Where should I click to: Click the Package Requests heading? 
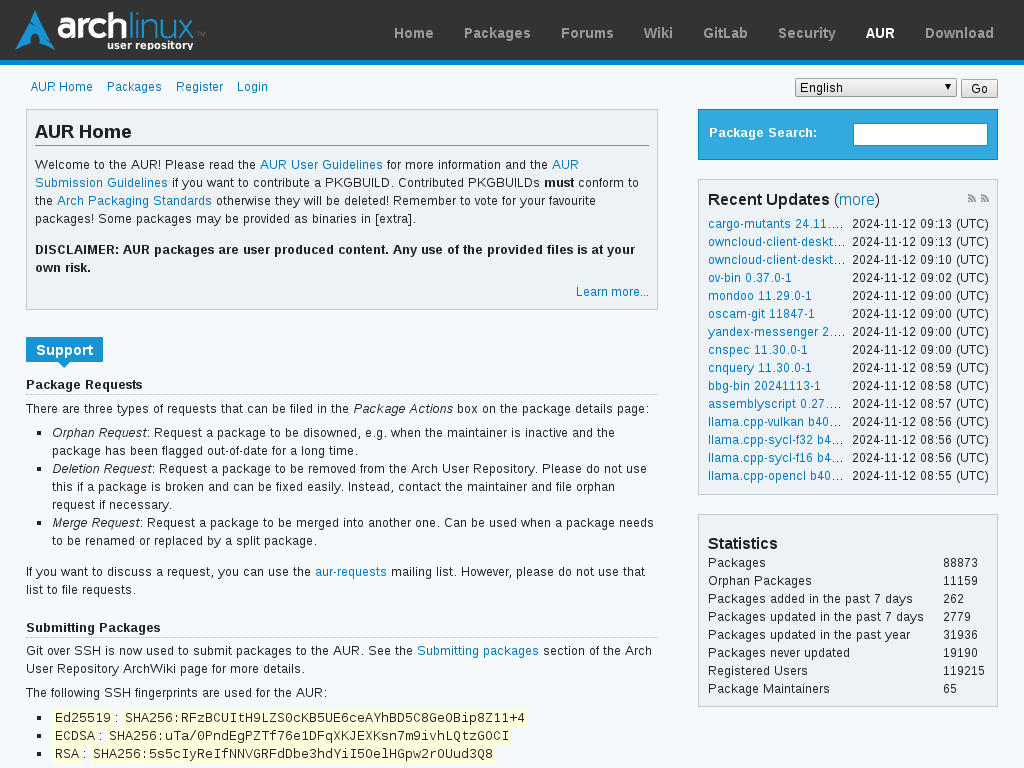[84, 385]
